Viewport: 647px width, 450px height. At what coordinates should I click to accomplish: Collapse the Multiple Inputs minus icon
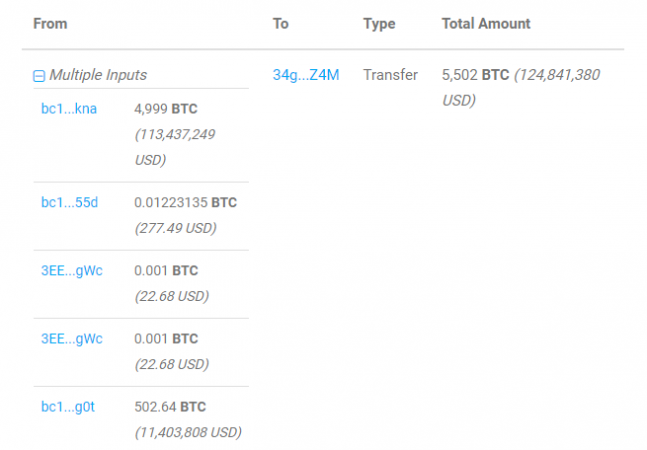coord(39,75)
